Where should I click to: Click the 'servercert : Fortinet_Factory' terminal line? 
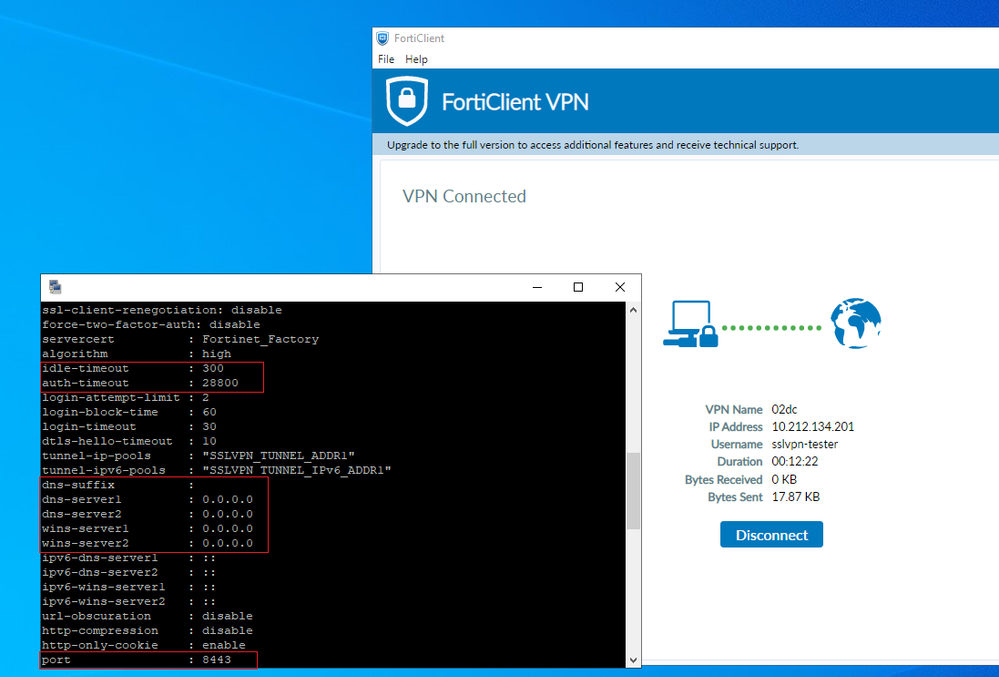(x=180, y=339)
